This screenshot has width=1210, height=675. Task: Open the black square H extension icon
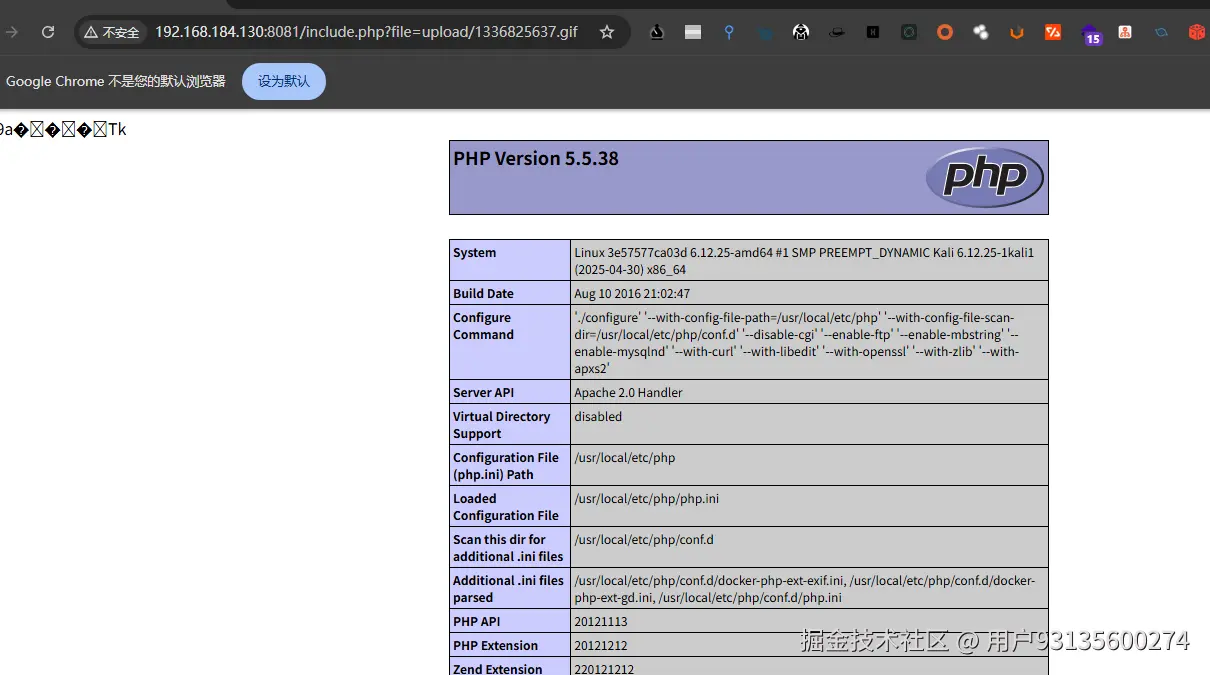pyautogui.click(x=873, y=32)
